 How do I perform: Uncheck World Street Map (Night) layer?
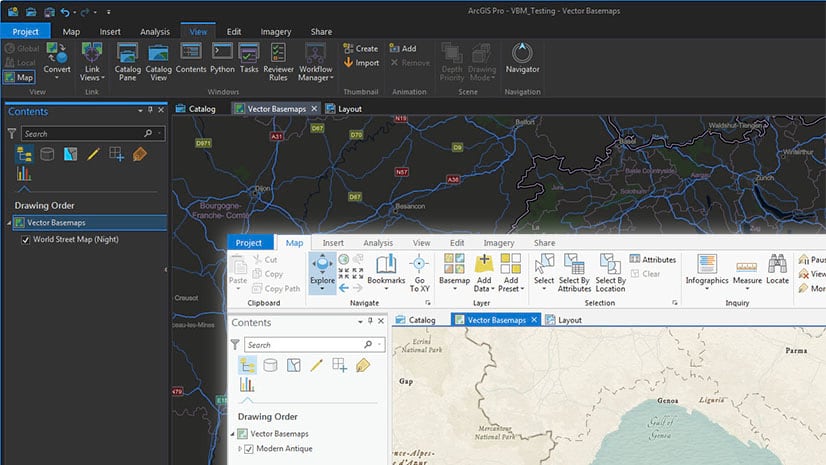click(25, 240)
